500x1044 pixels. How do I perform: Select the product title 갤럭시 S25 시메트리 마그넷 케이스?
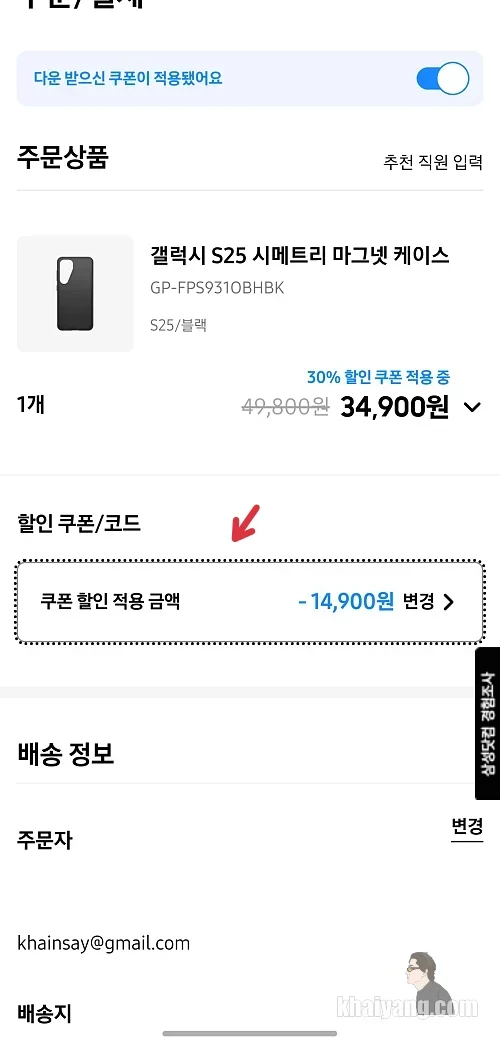[300, 255]
